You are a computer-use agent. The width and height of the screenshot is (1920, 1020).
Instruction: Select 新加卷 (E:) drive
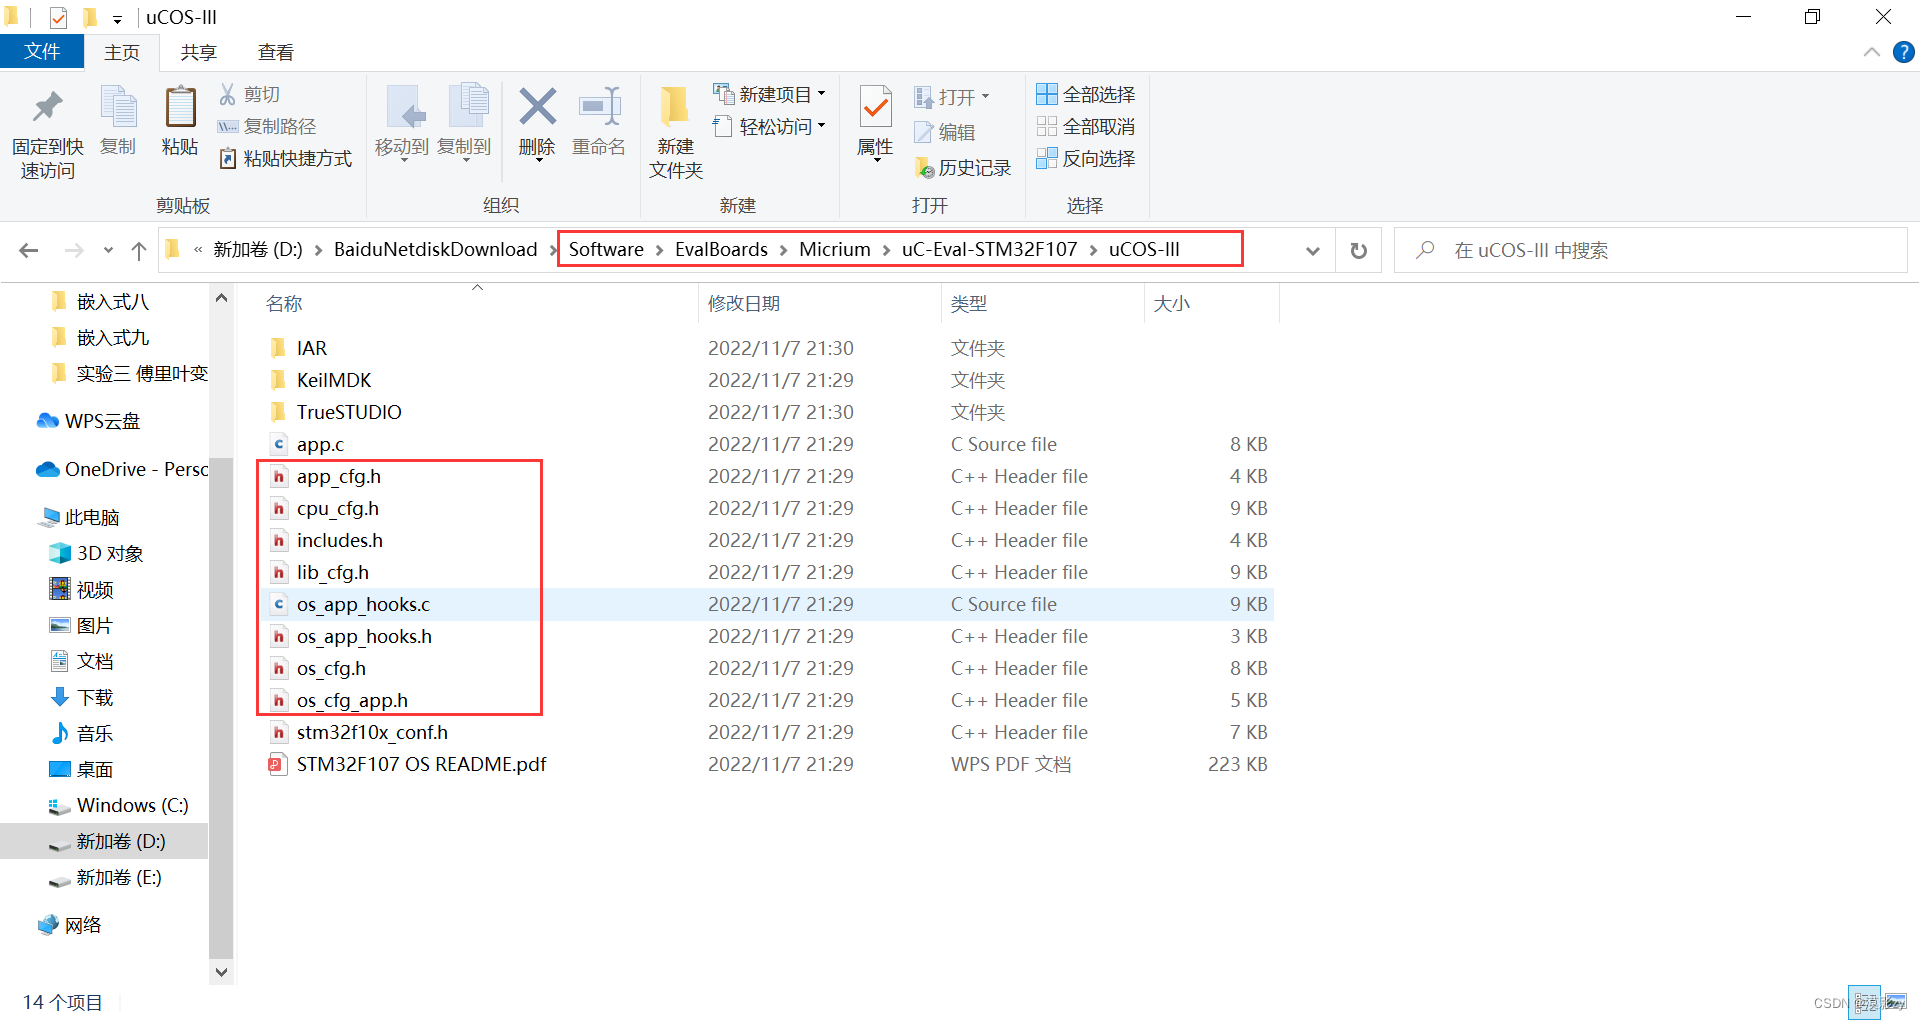pyautogui.click(x=105, y=877)
